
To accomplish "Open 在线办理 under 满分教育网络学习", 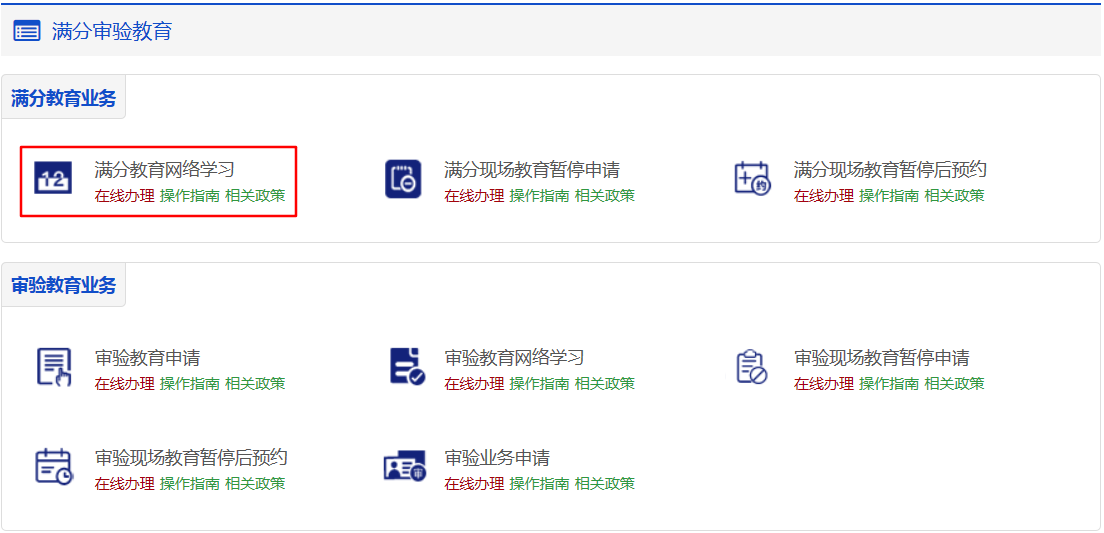I will pos(124,196).
